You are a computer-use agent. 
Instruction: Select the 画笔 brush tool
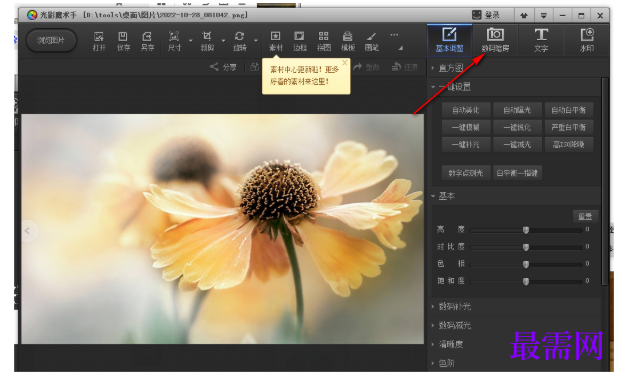(372, 41)
